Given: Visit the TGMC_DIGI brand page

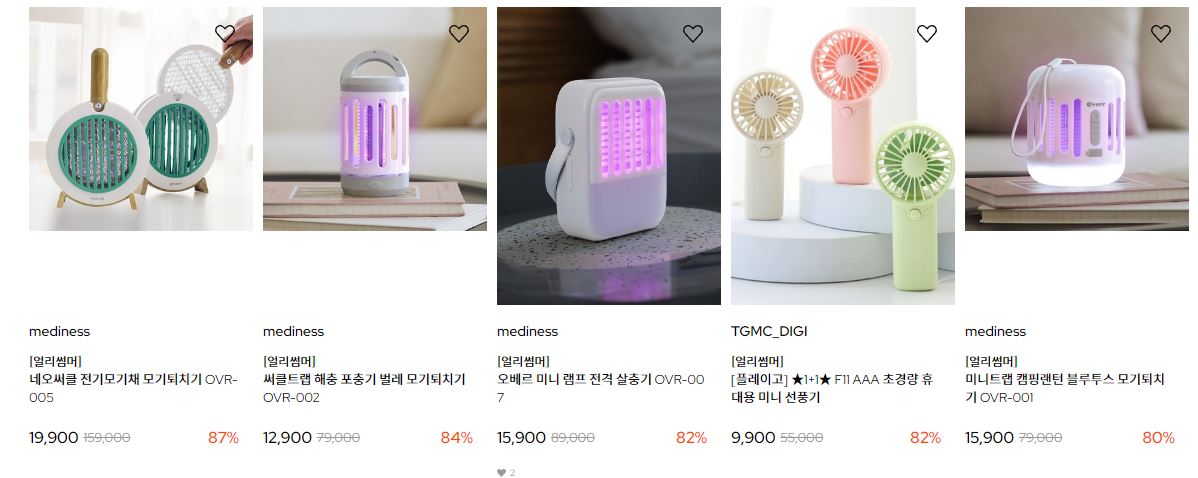Looking at the screenshot, I should 769,331.
